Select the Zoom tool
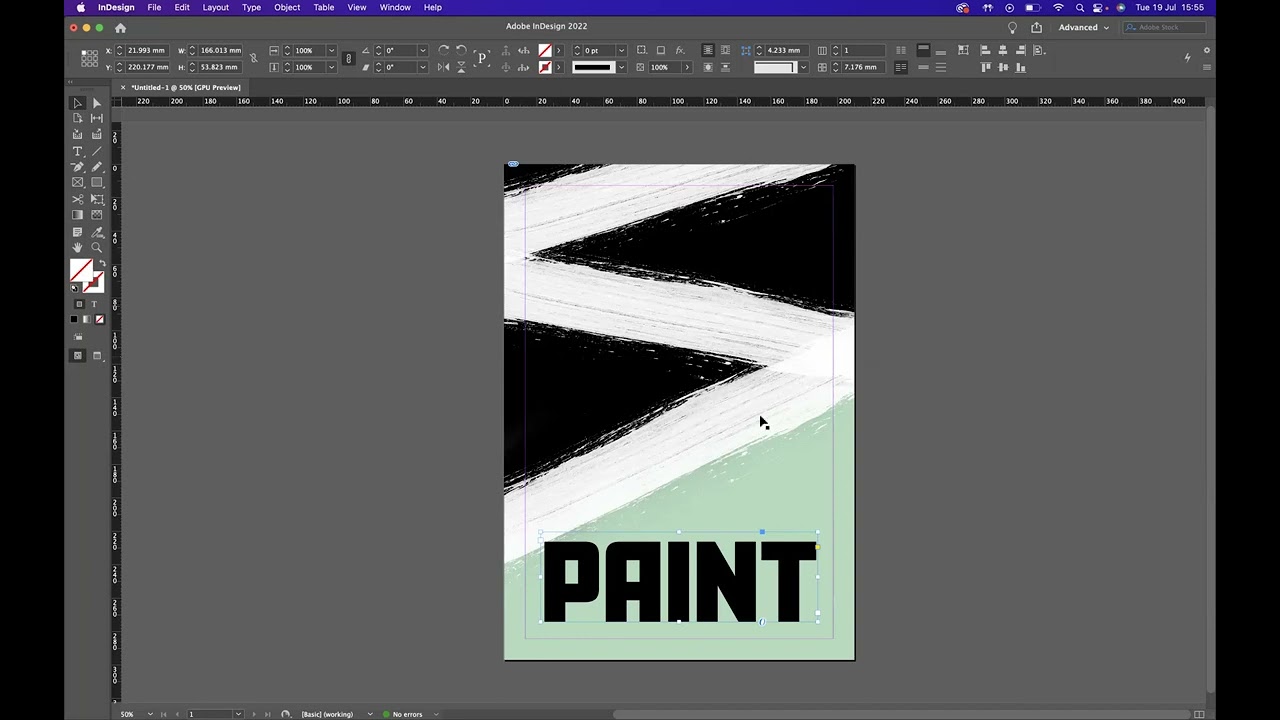The width and height of the screenshot is (1280, 720). point(97,248)
